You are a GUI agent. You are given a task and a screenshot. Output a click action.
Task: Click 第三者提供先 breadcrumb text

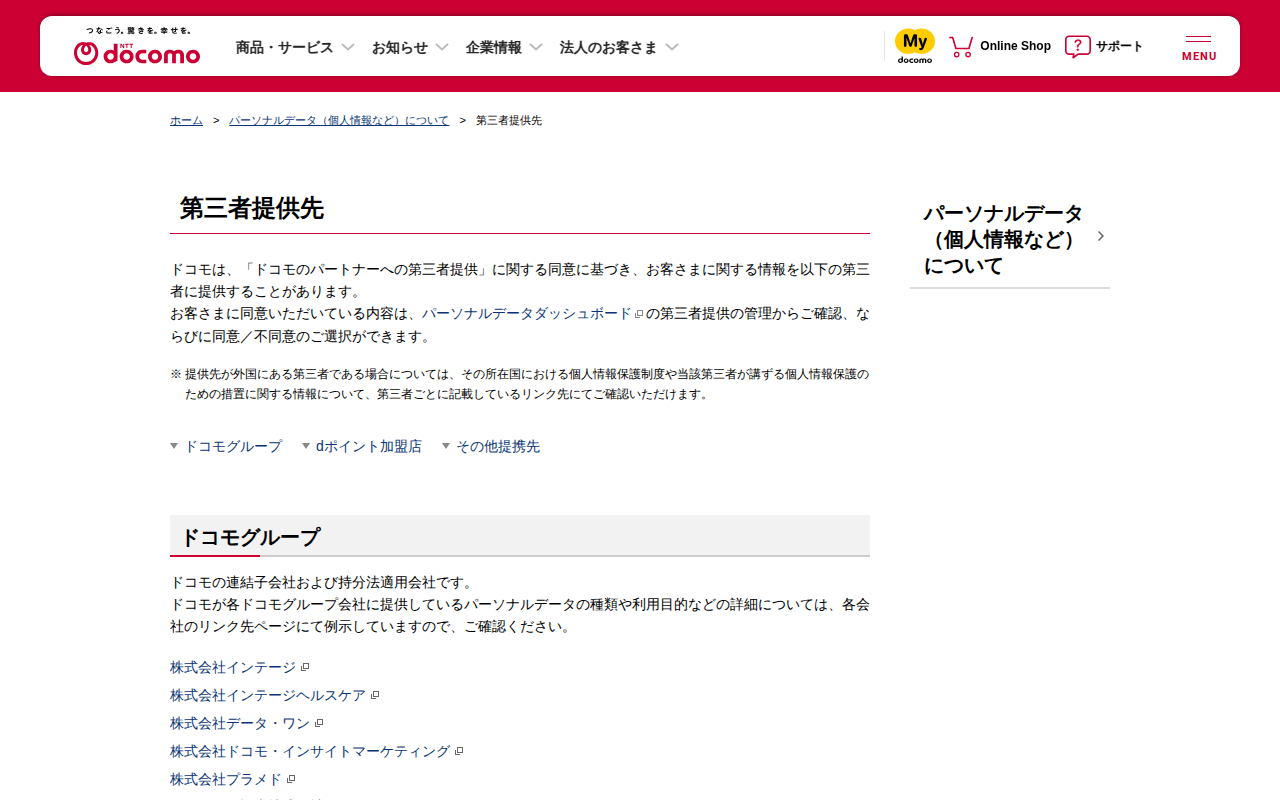tap(509, 120)
